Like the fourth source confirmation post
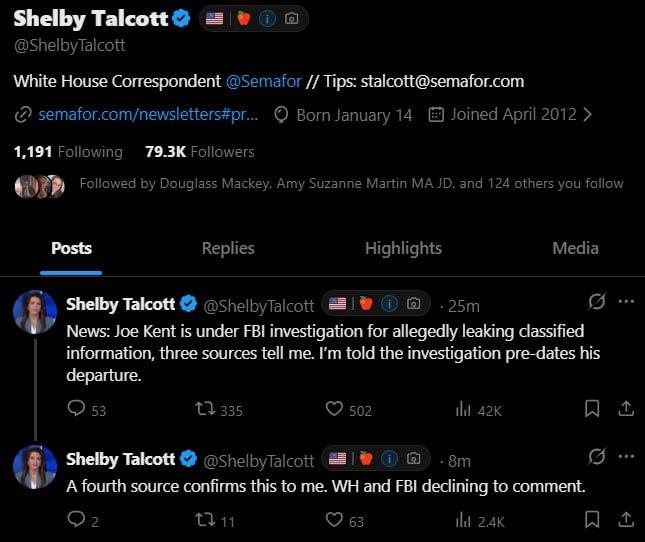The height and width of the screenshot is (542, 645). [335, 520]
